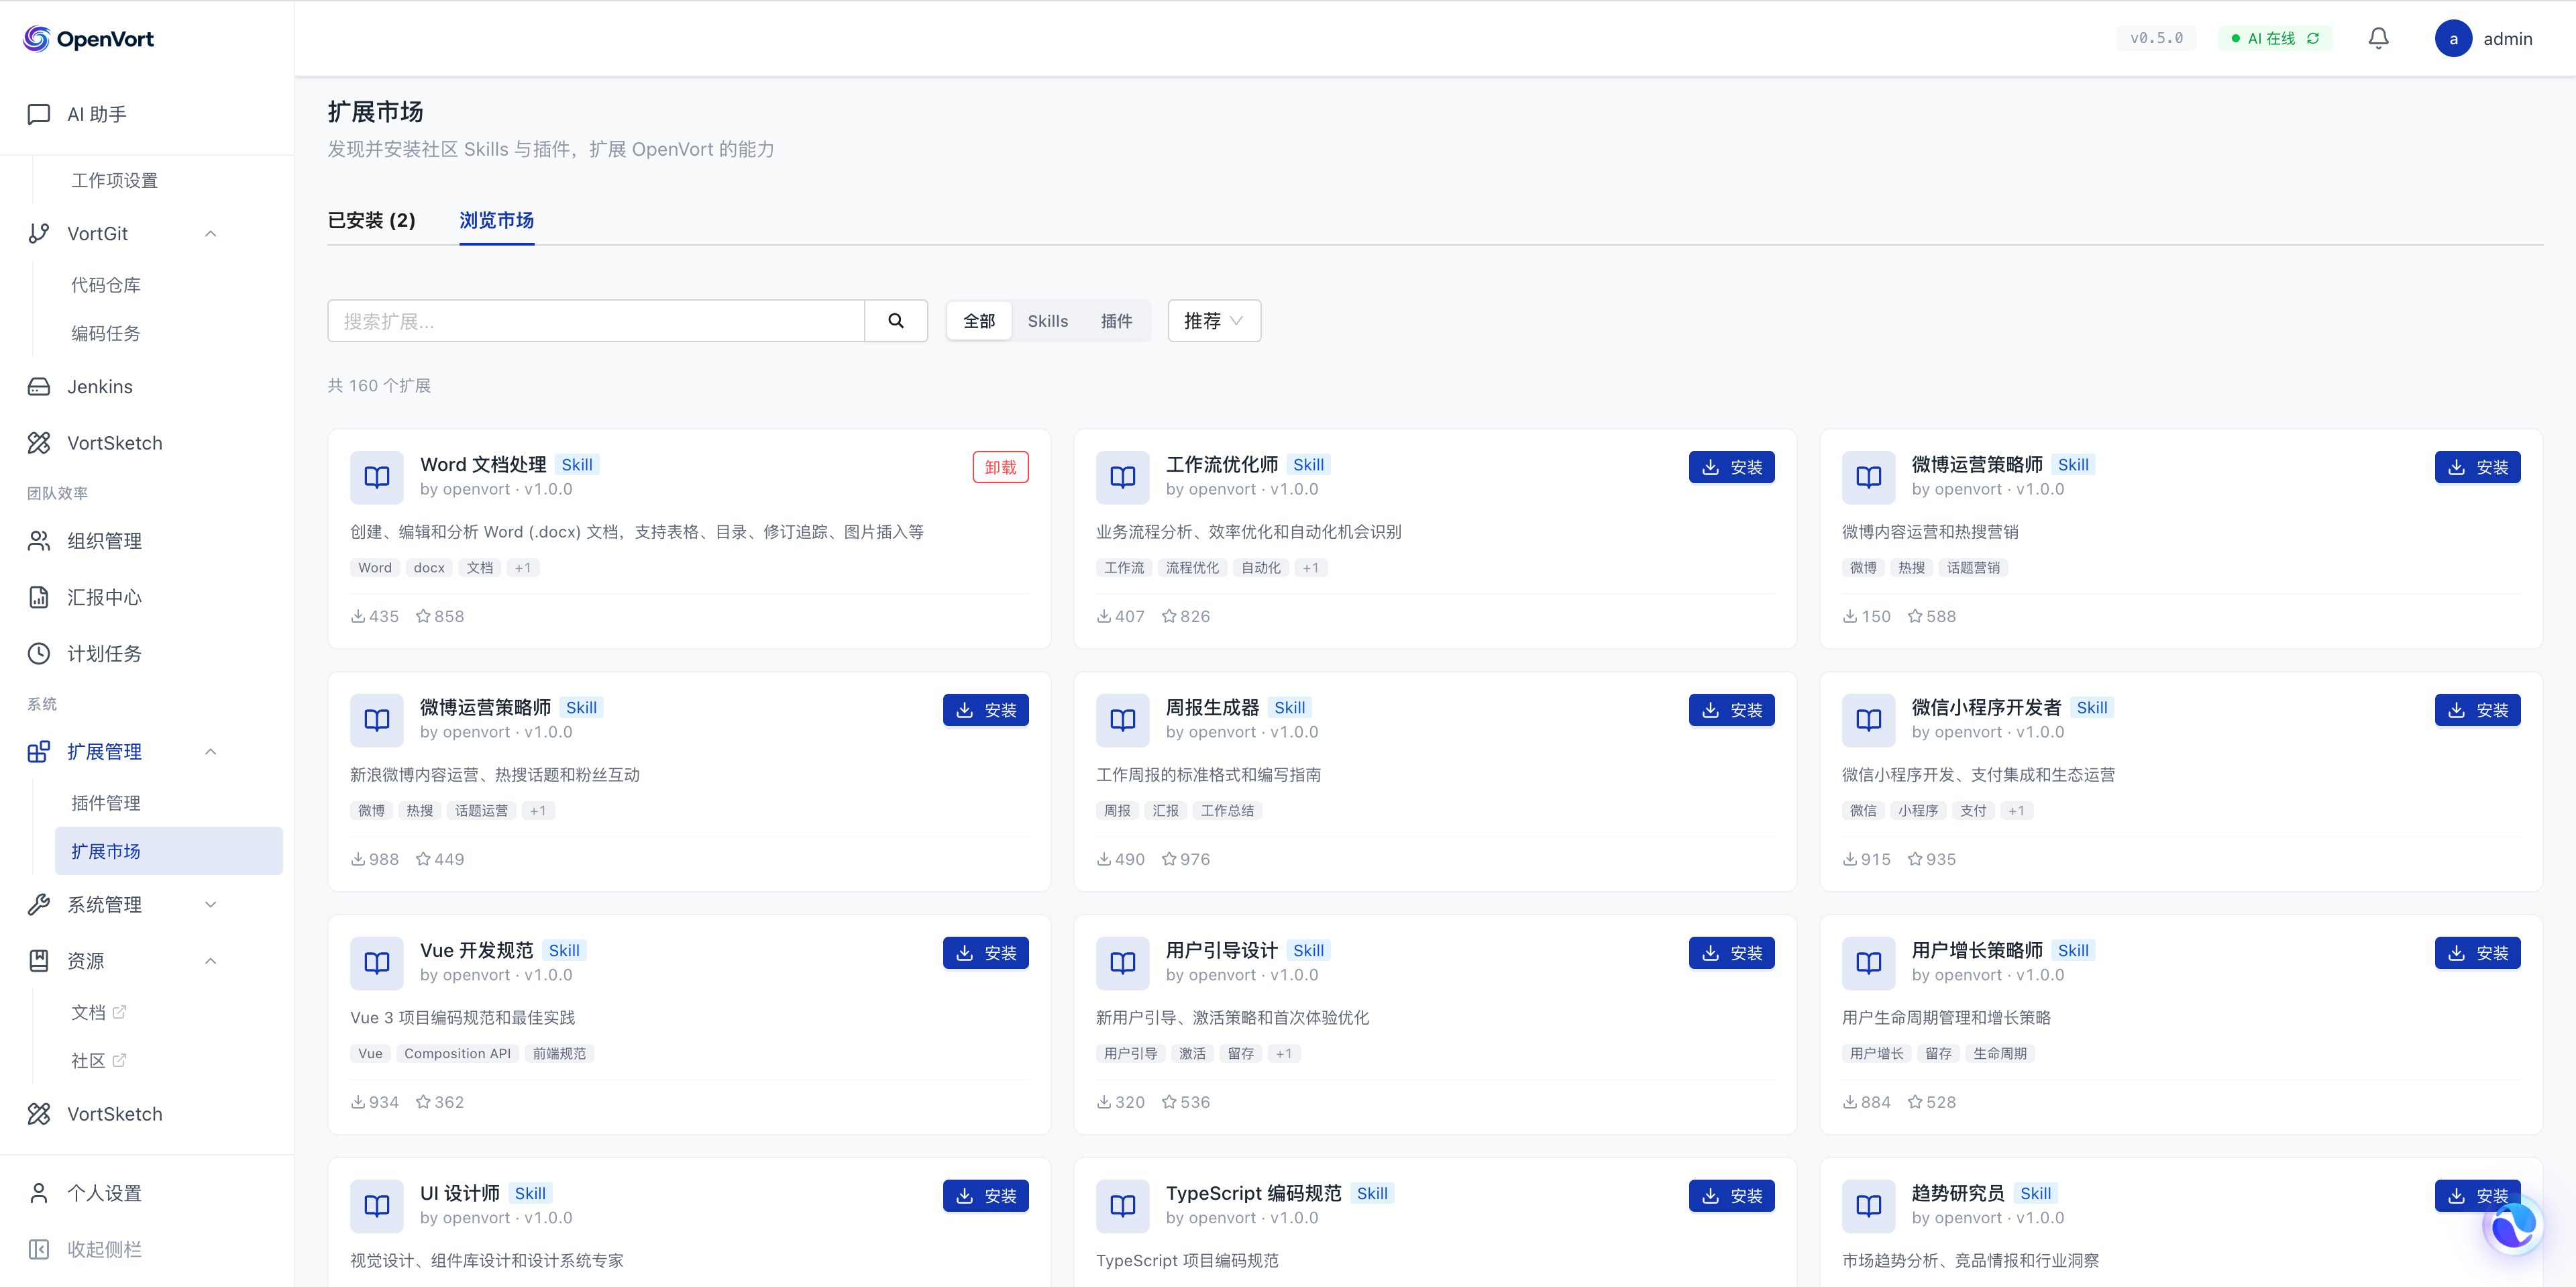The height and width of the screenshot is (1287, 2576).
Task: Open AI 助手 in the sidebar
Action: pyautogui.click(x=96, y=114)
